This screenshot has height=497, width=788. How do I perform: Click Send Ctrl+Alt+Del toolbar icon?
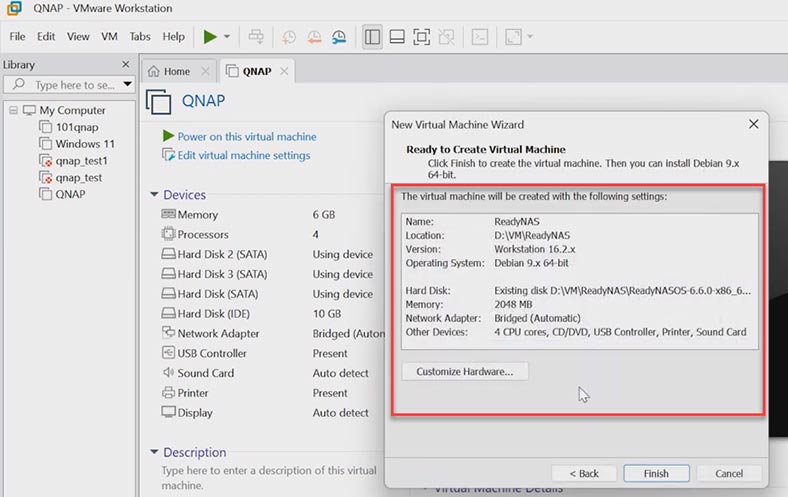[x=256, y=37]
